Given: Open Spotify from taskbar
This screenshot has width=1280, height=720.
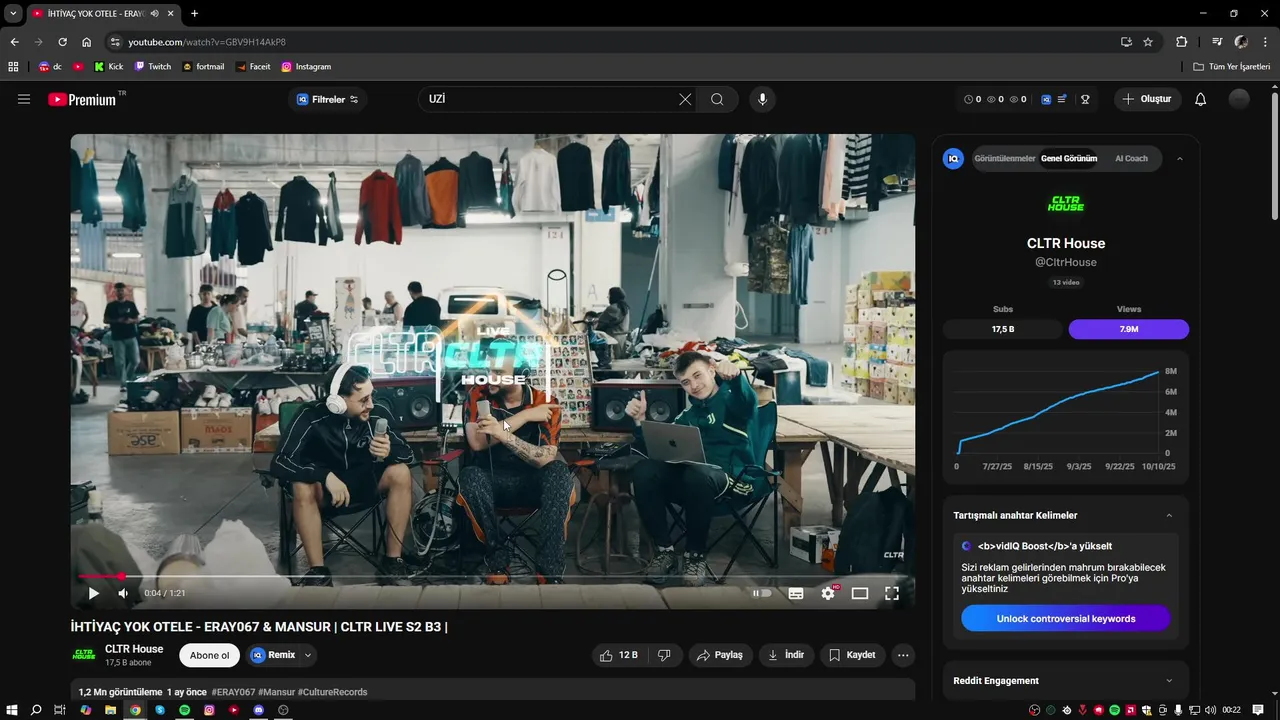Looking at the screenshot, I should coord(184,710).
